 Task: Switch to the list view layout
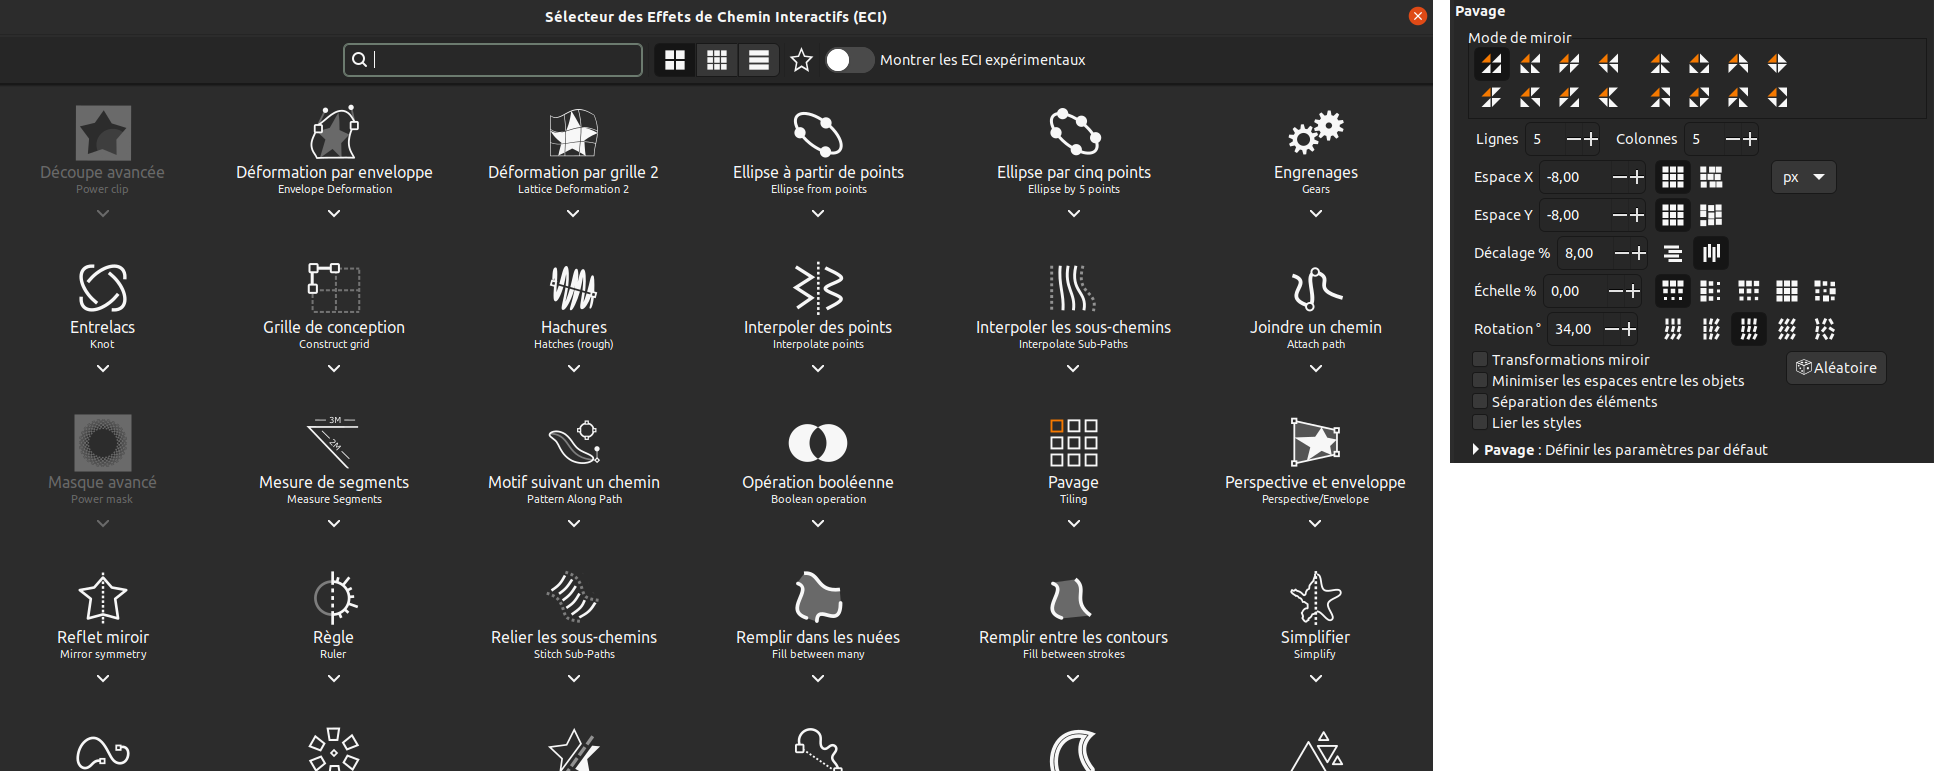(x=759, y=60)
